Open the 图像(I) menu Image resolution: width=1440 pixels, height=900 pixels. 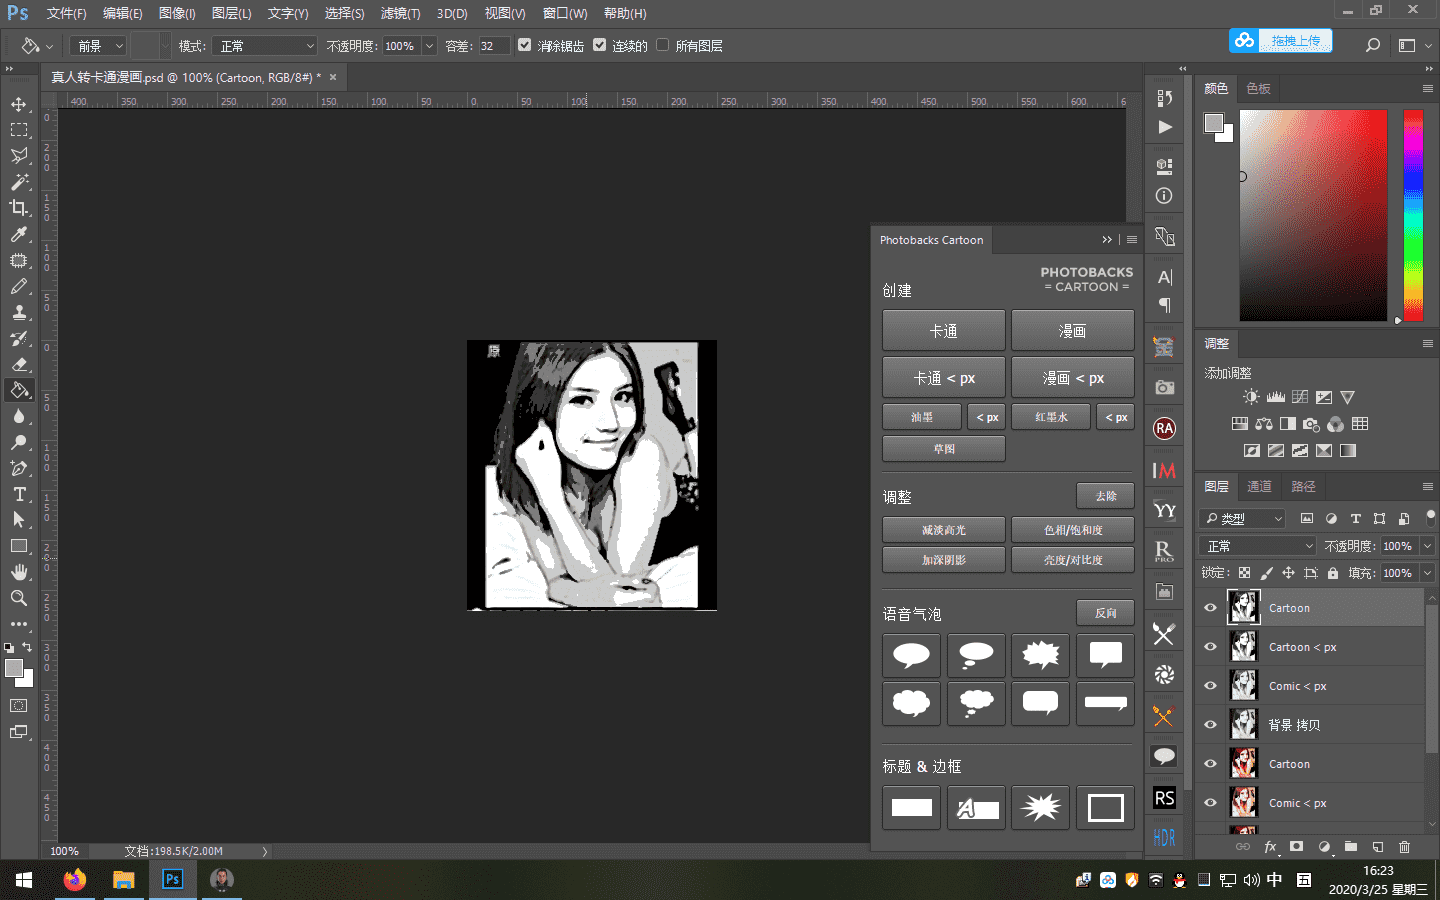(x=177, y=13)
